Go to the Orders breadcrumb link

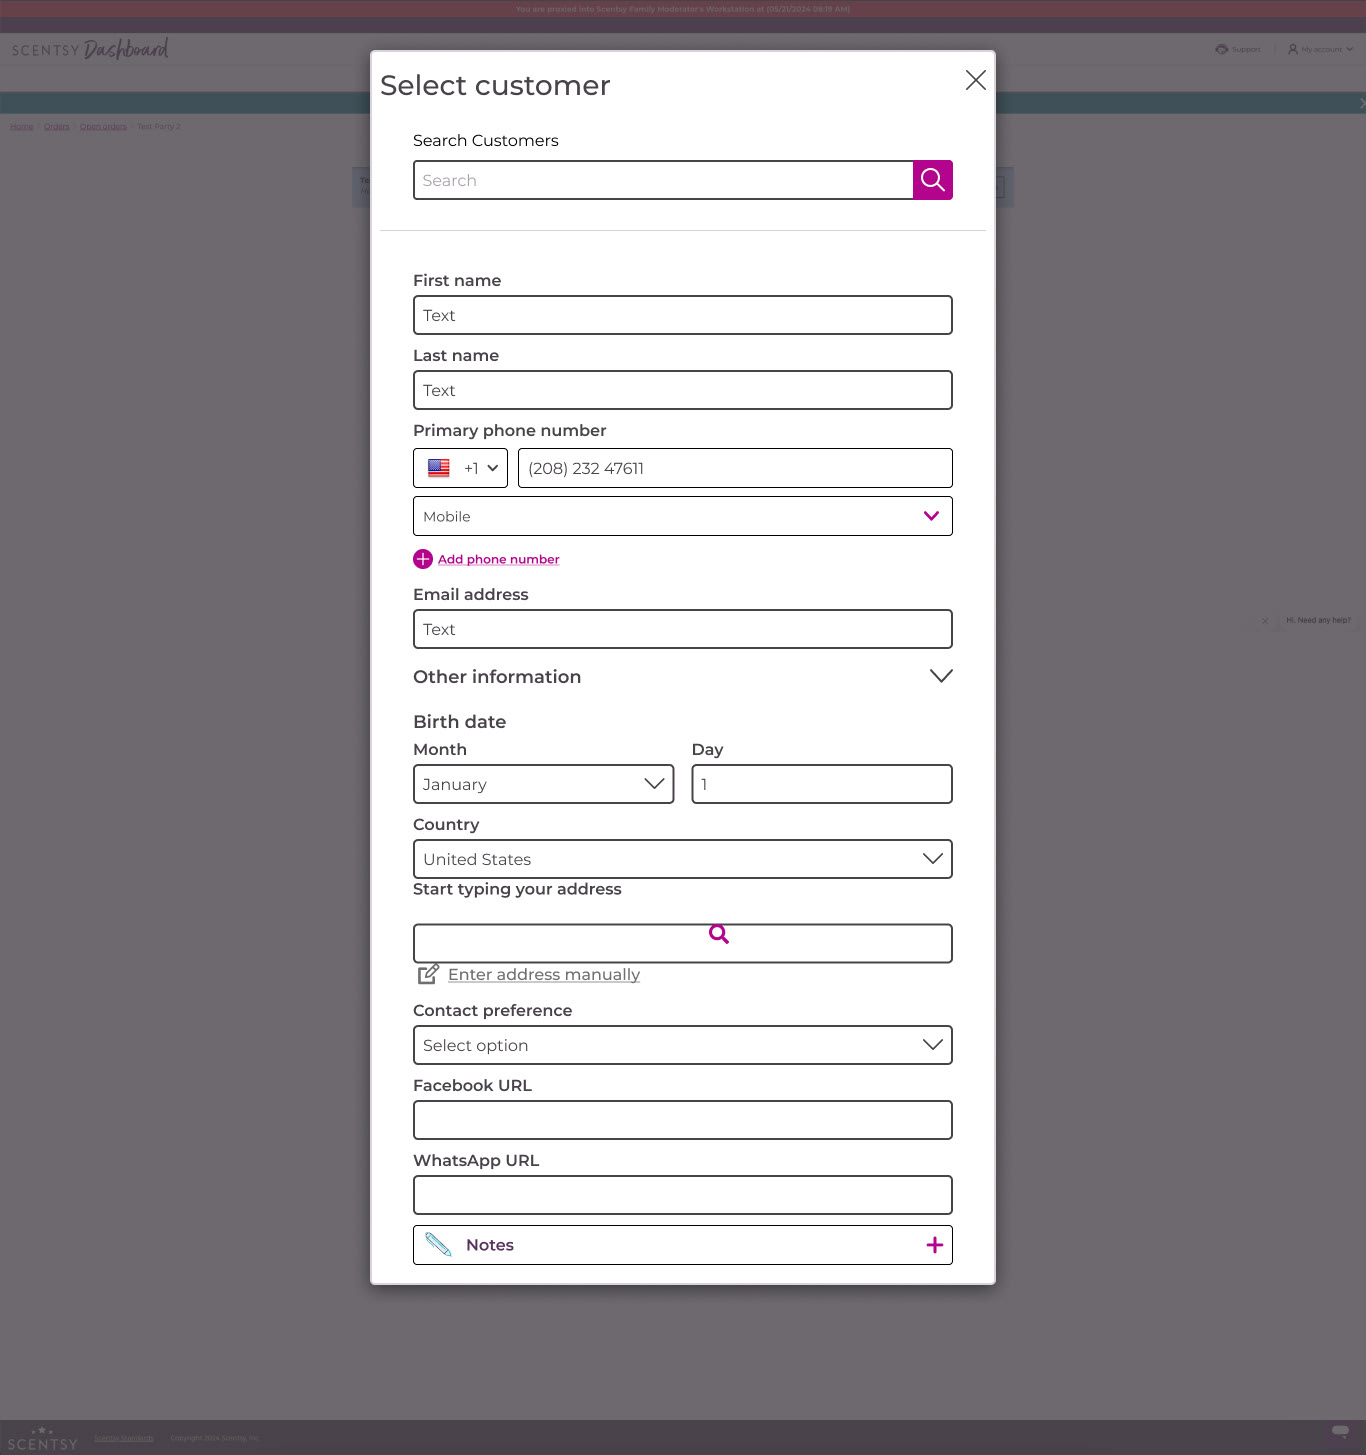tap(57, 127)
